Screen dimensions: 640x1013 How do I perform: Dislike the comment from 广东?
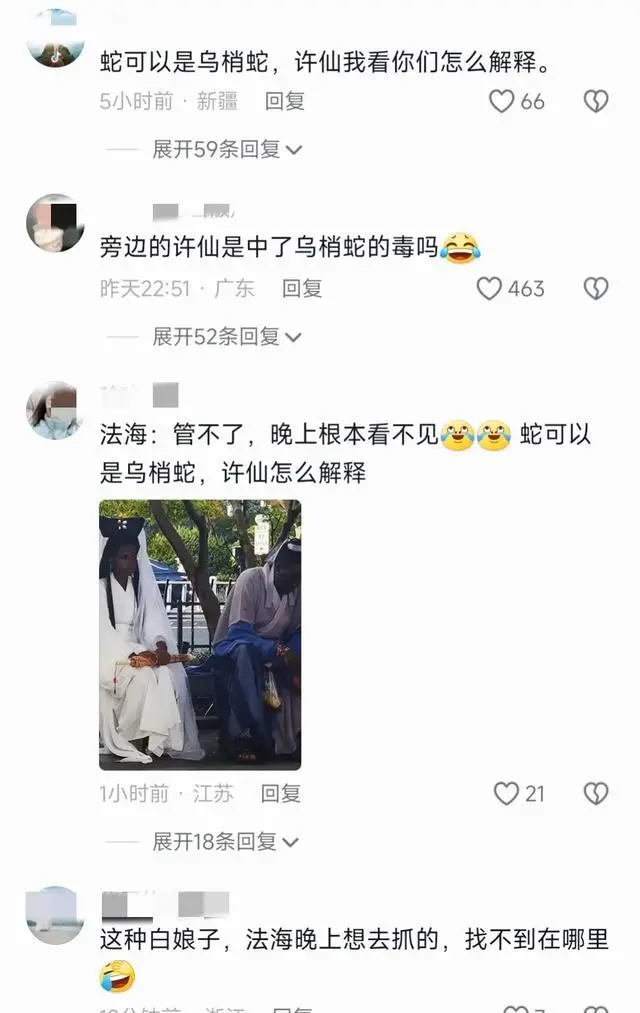click(595, 288)
